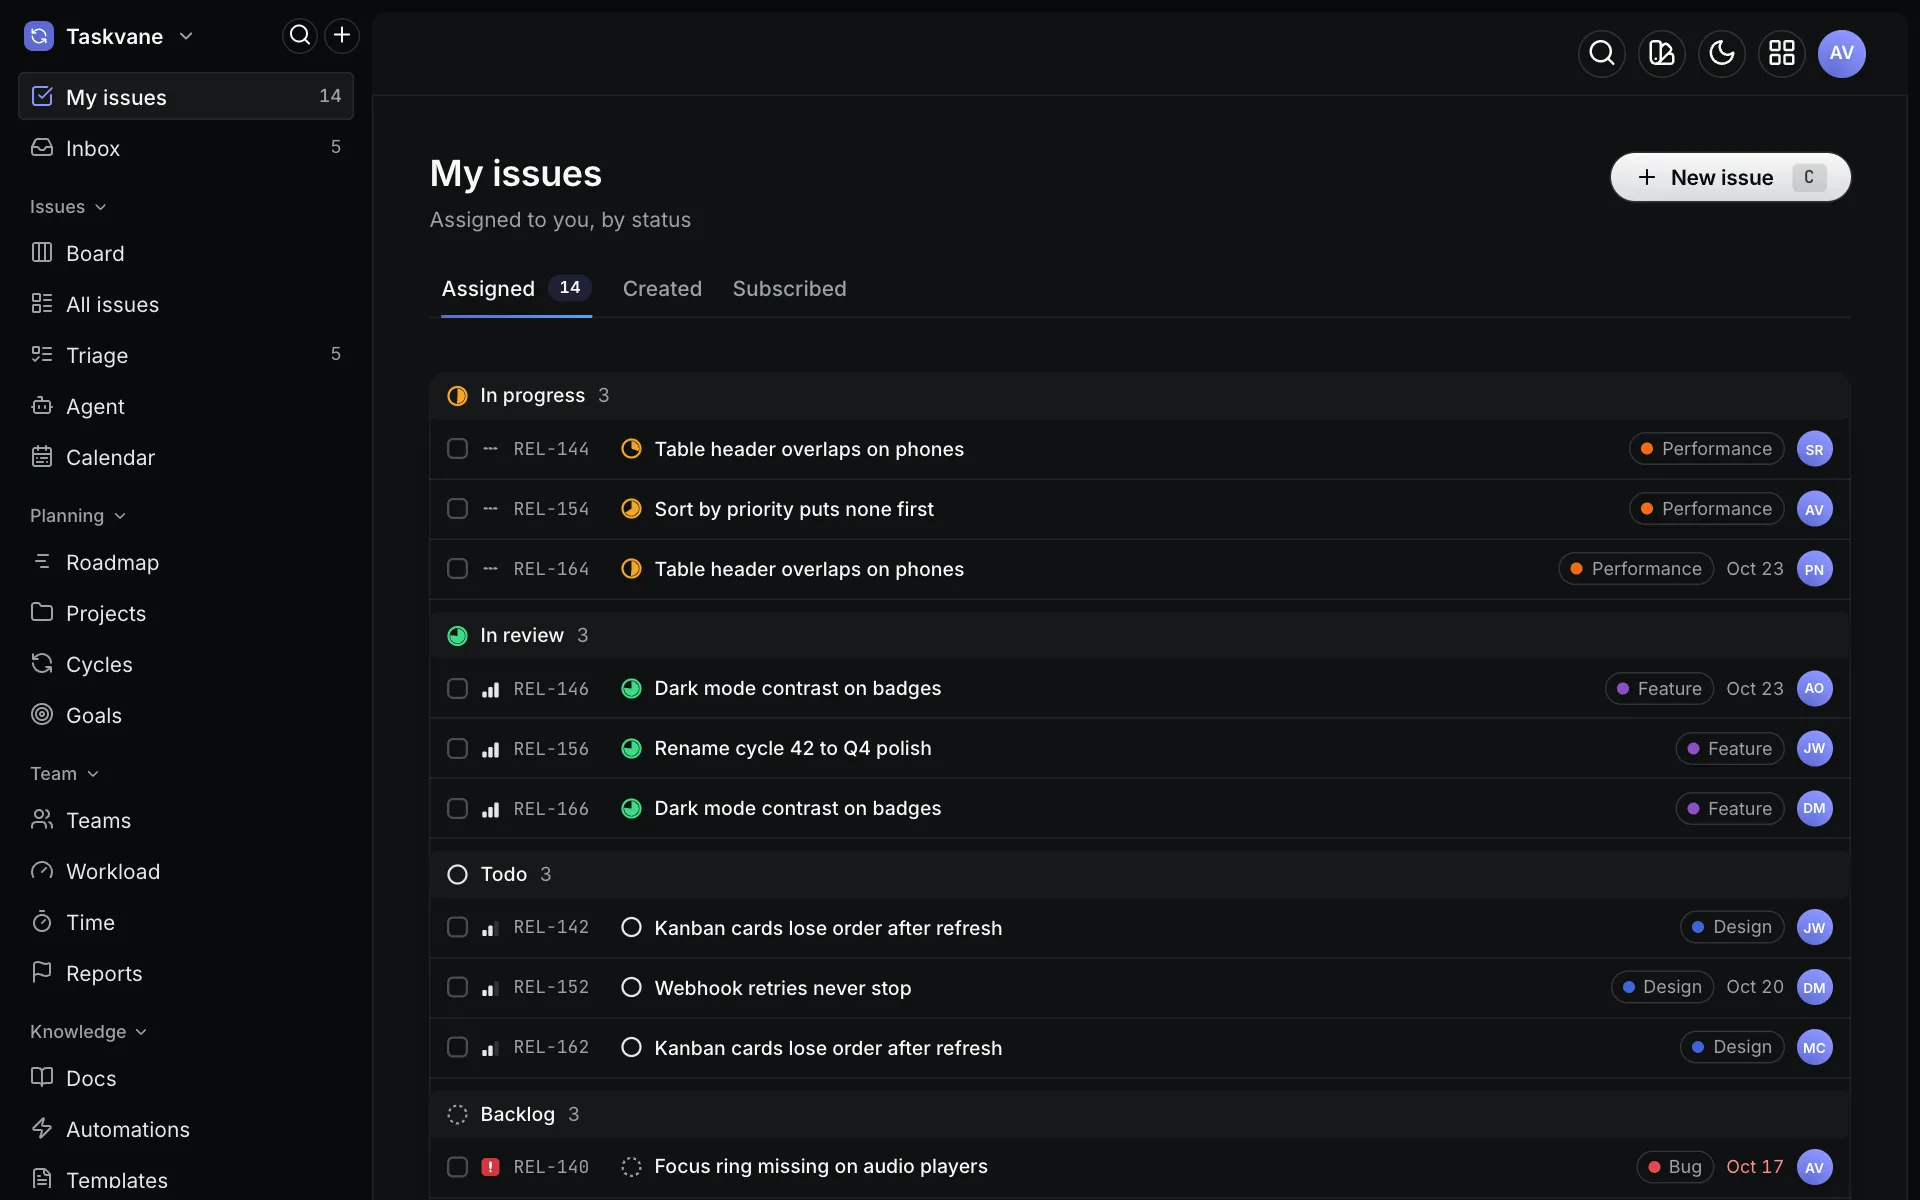Open issue Rename cycle 42 to Q4 polish

pos(793,749)
